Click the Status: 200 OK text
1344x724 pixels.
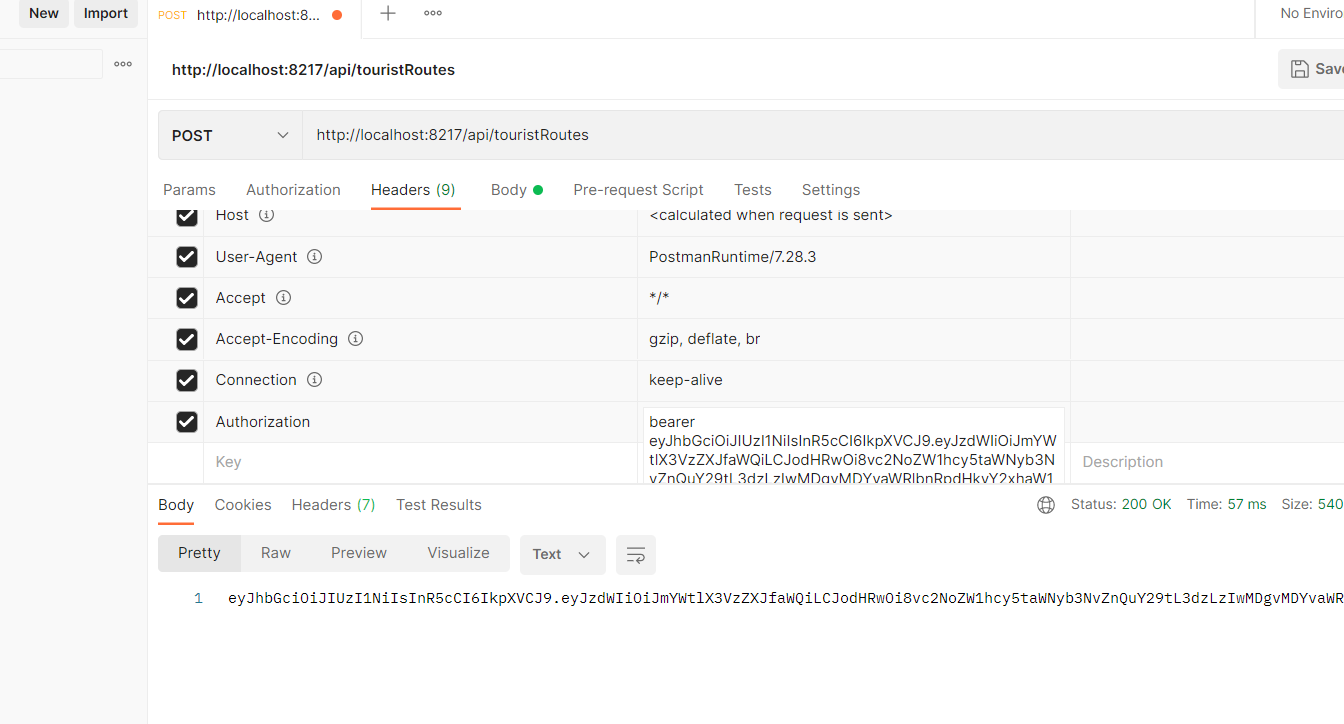click(1121, 504)
